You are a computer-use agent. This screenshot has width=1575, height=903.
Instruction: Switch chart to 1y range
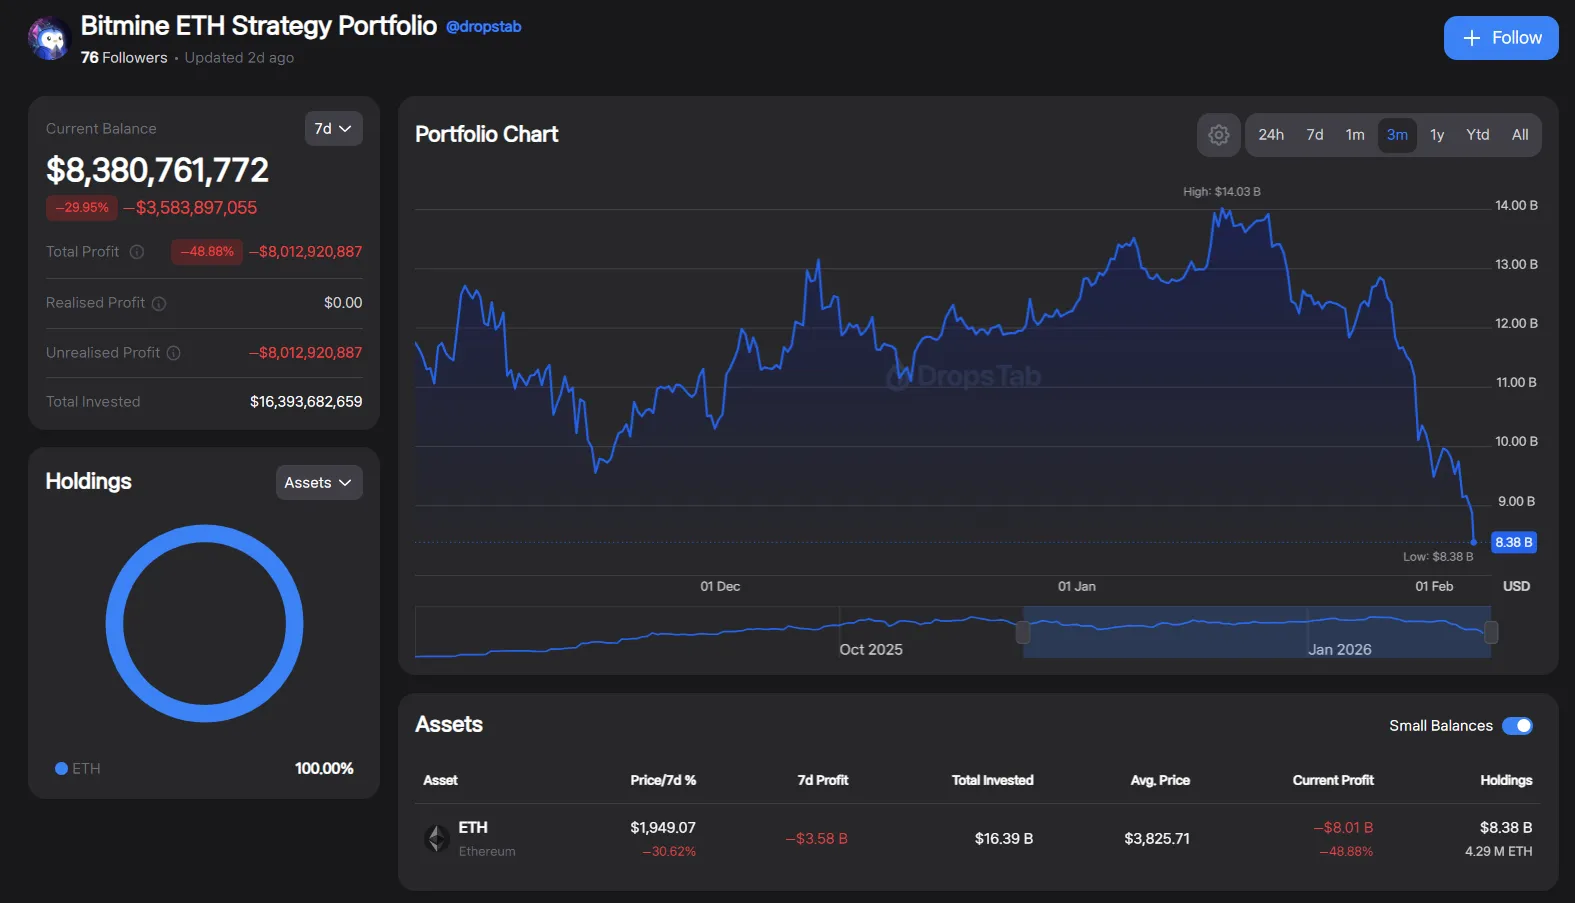(1437, 135)
